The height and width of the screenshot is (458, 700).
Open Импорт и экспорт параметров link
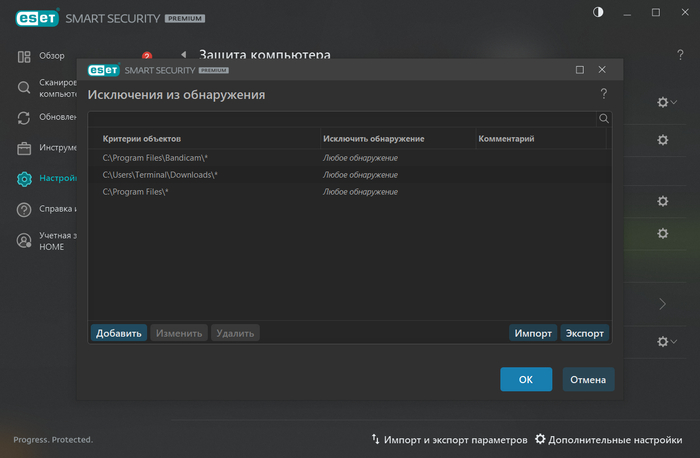point(448,439)
